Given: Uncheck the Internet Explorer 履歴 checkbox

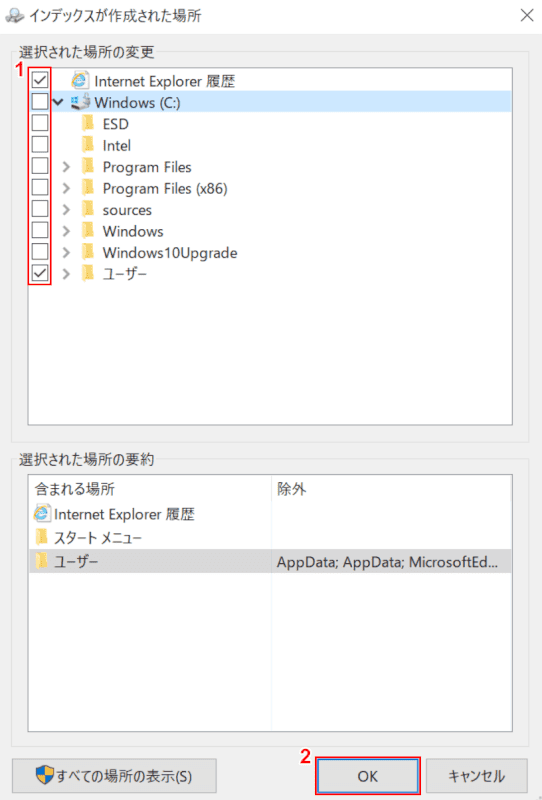Looking at the screenshot, I should click(x=40, y=80).
